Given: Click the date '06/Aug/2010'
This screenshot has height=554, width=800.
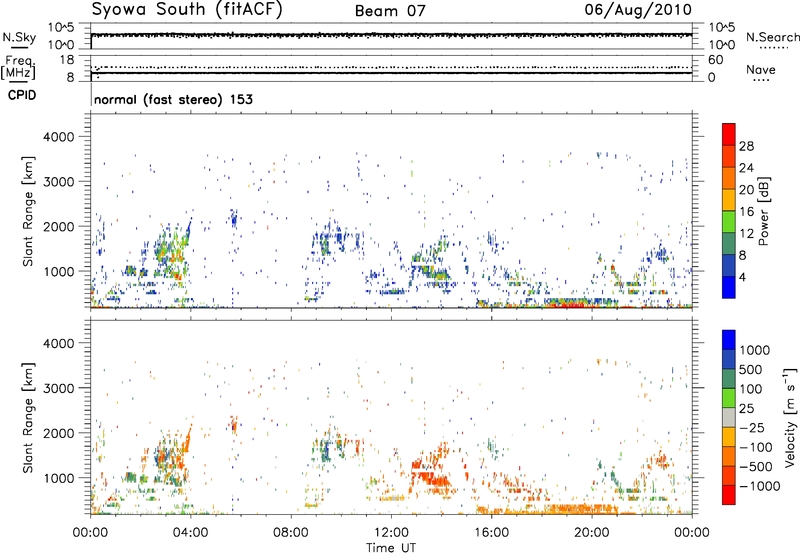Looking at the screenshot, I should click(638, 10).
